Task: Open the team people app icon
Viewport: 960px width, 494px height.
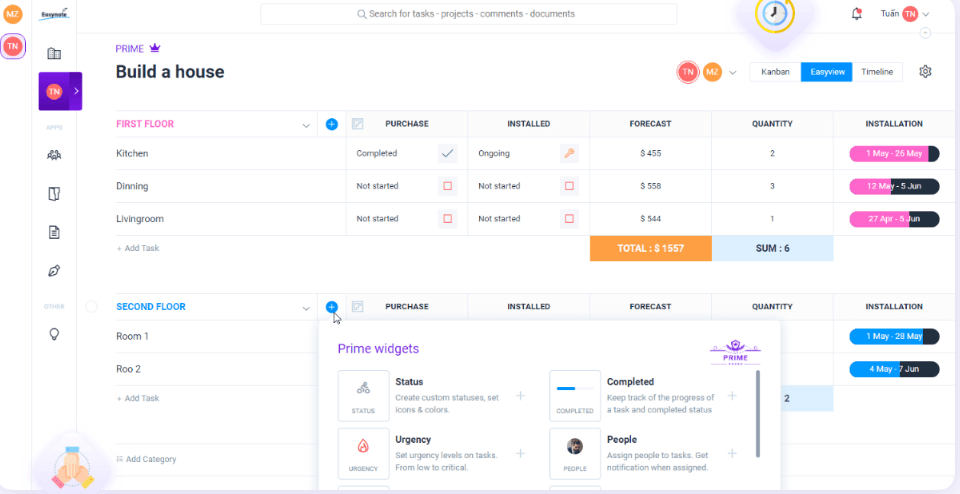Action: pyautogui.click(x=54, y=155)
